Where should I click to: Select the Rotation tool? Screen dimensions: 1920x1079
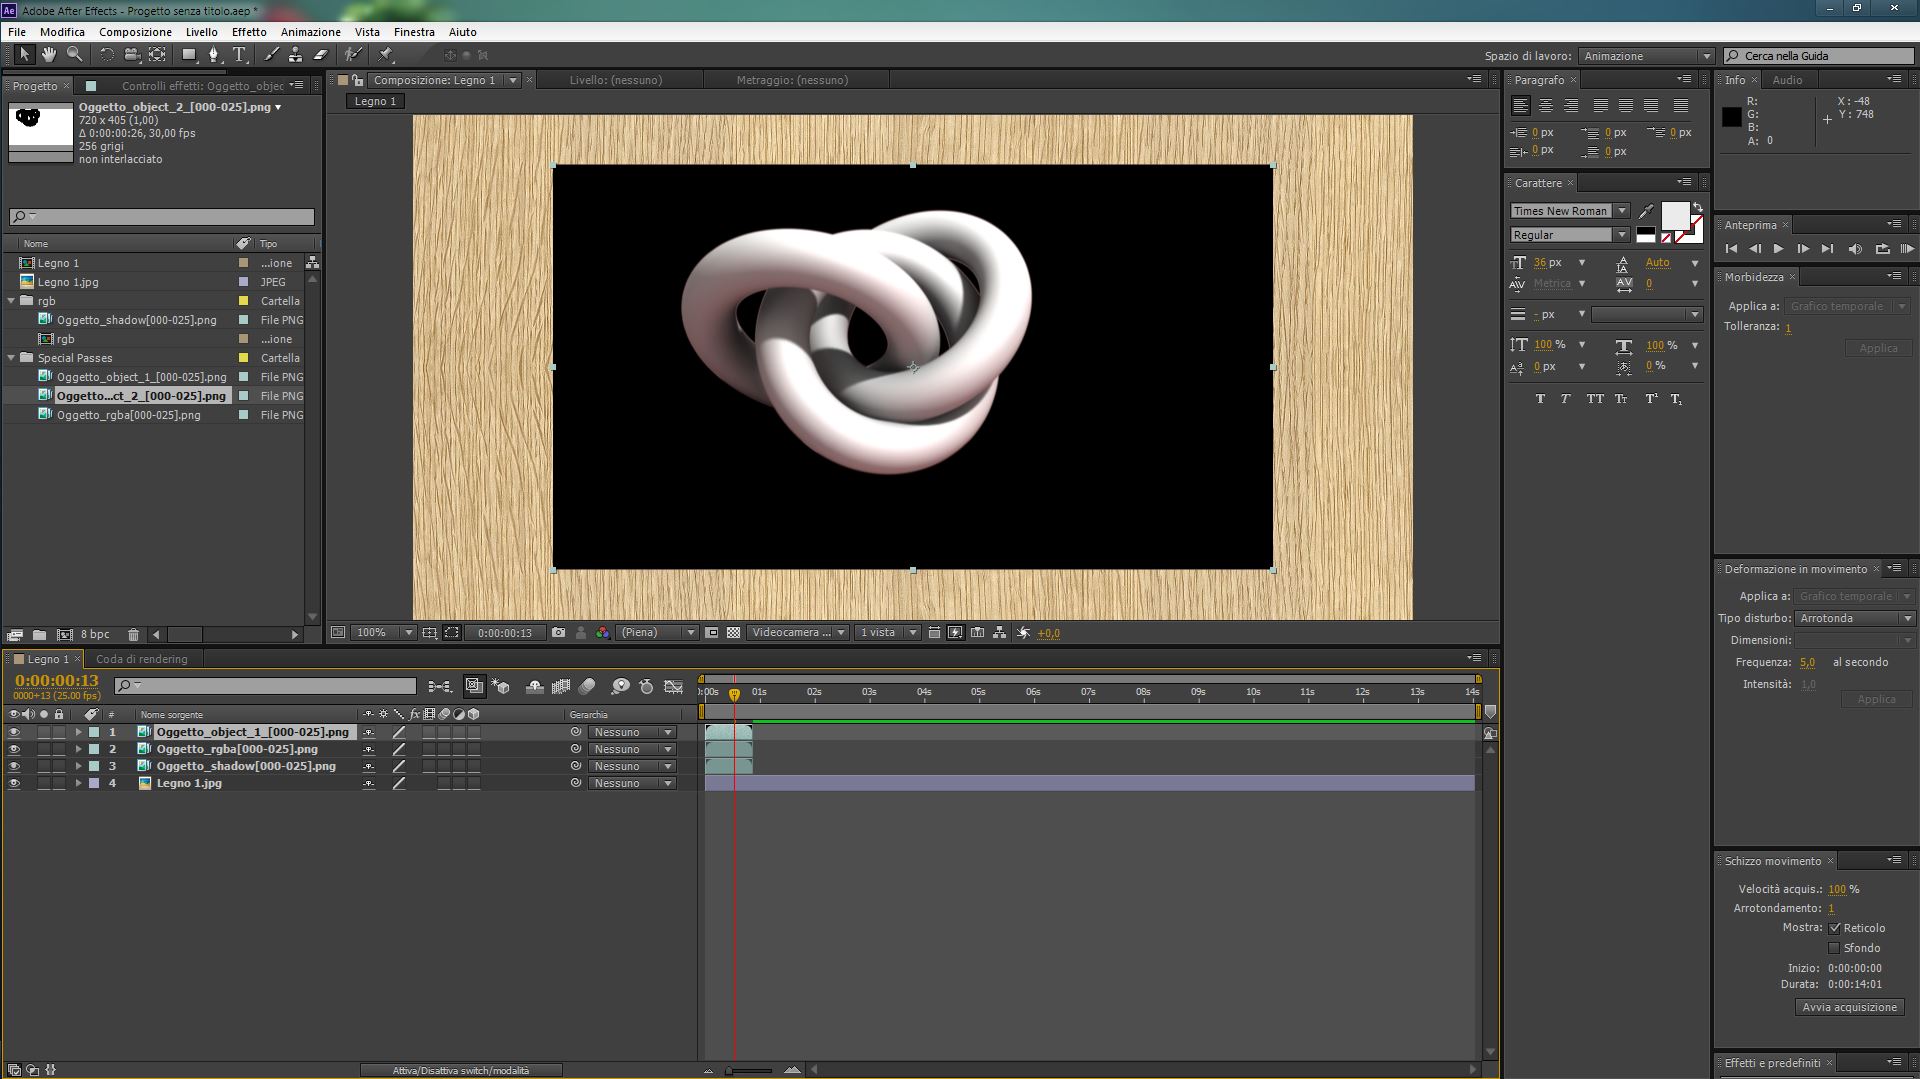click(x=107, y=55)
